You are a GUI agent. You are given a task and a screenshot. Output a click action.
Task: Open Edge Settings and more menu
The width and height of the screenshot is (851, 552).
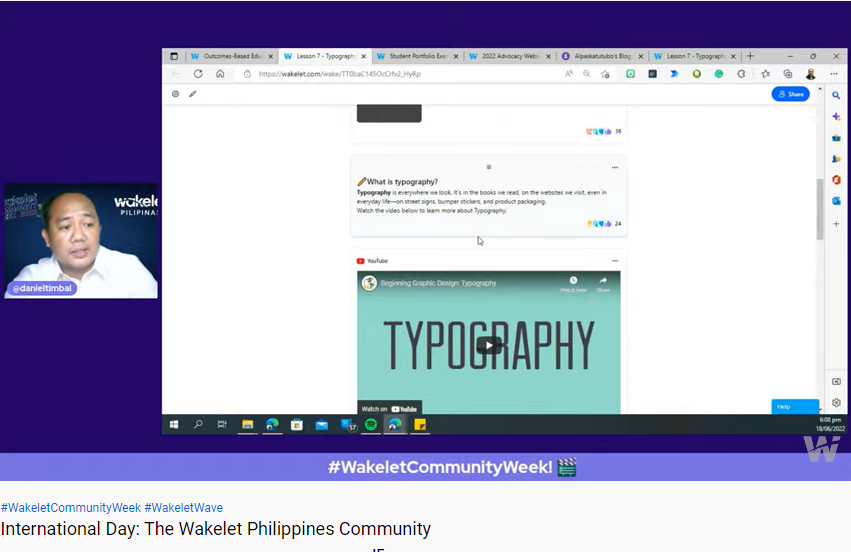[834, 74]
